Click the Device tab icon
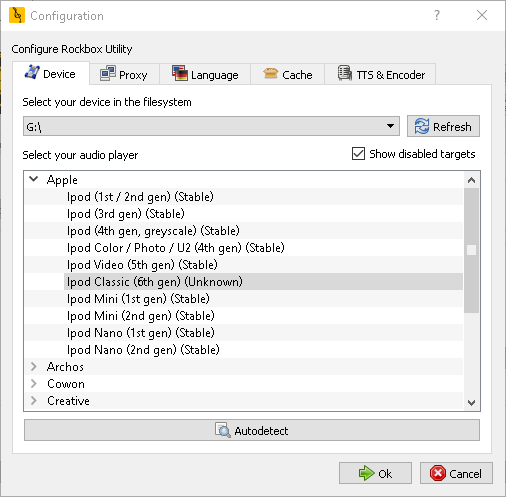Image resolution: width=506 pixels, height=497 pixels. (32, 72)
